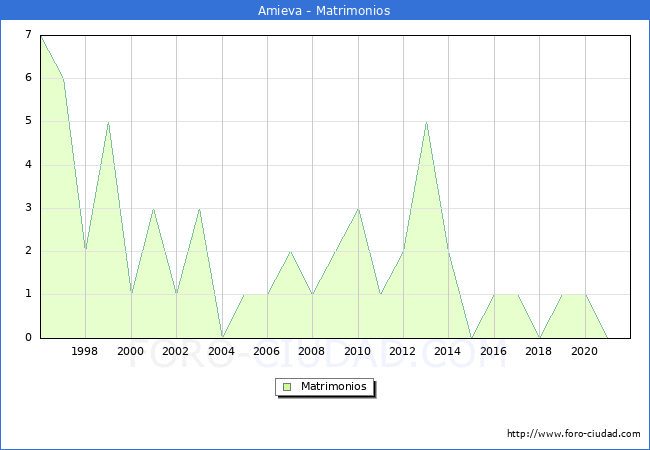The image size is (650, 450).
Task: Click the x-axis label 2014
Action: pyautogui.click(x=448, y=351)
